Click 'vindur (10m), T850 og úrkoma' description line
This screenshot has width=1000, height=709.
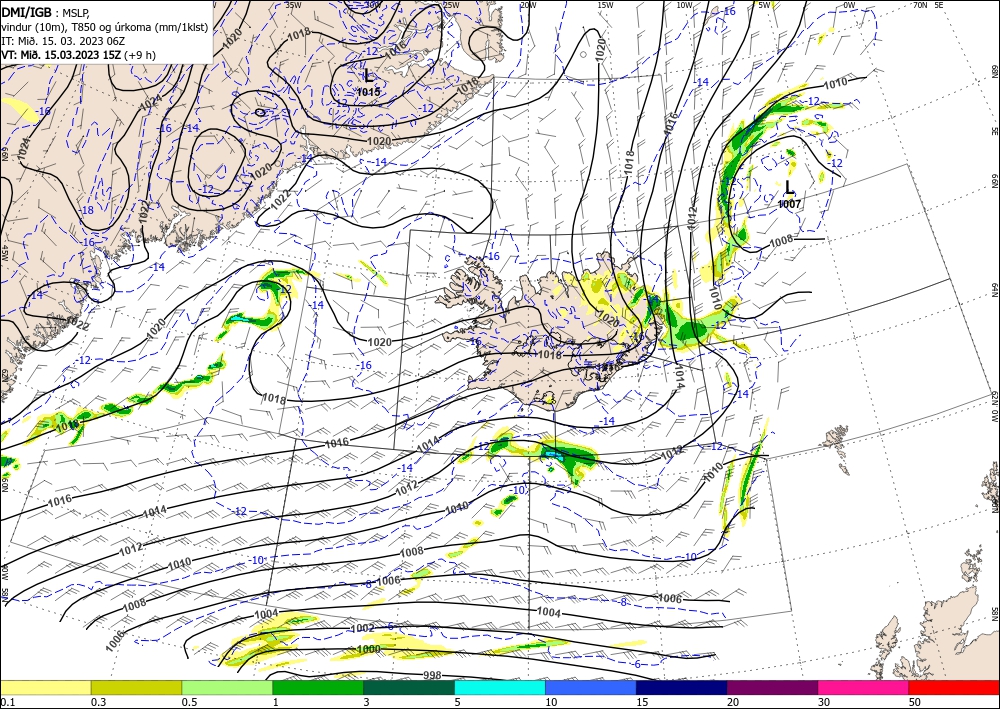click(x=104, y=27)
